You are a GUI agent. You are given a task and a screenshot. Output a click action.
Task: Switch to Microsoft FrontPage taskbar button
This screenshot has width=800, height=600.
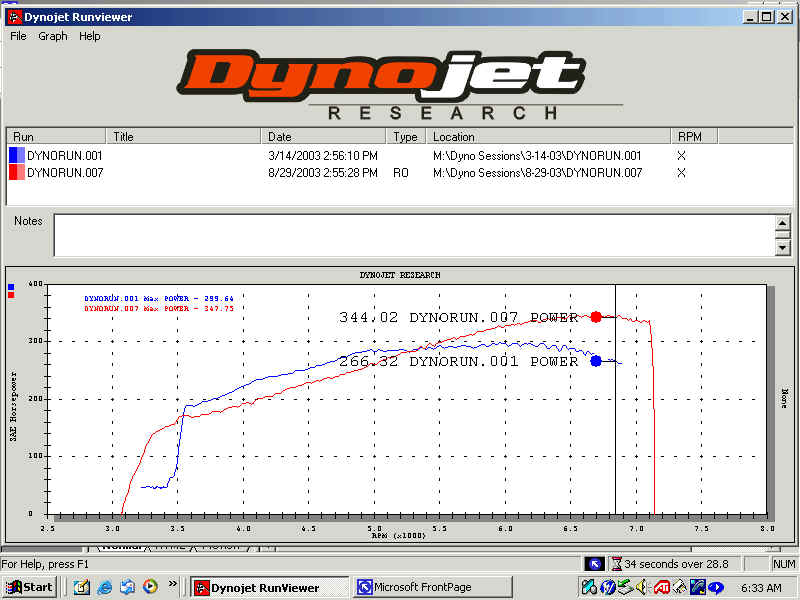[432, 587]
